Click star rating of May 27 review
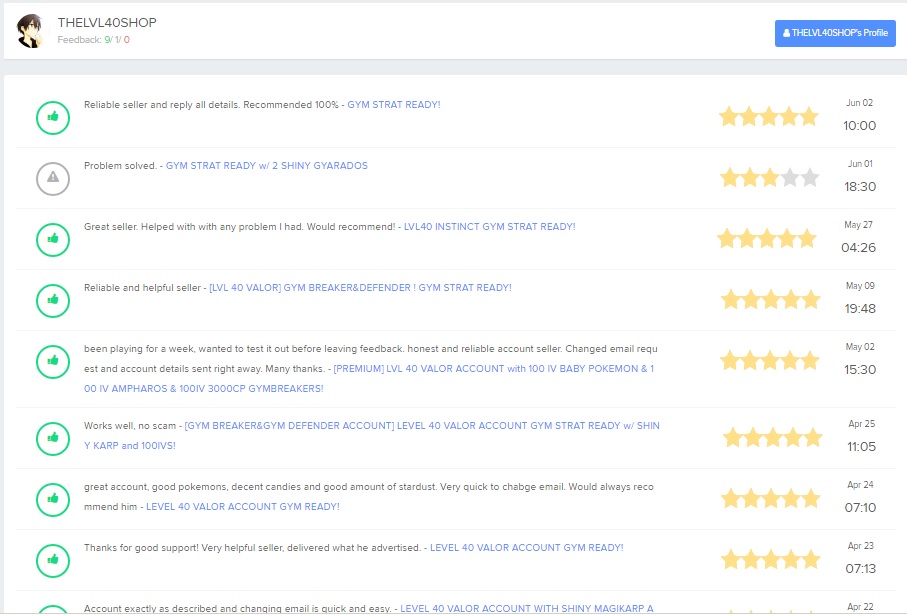The width and height of the screenshot is (907, 615). [x=767, y=238]
